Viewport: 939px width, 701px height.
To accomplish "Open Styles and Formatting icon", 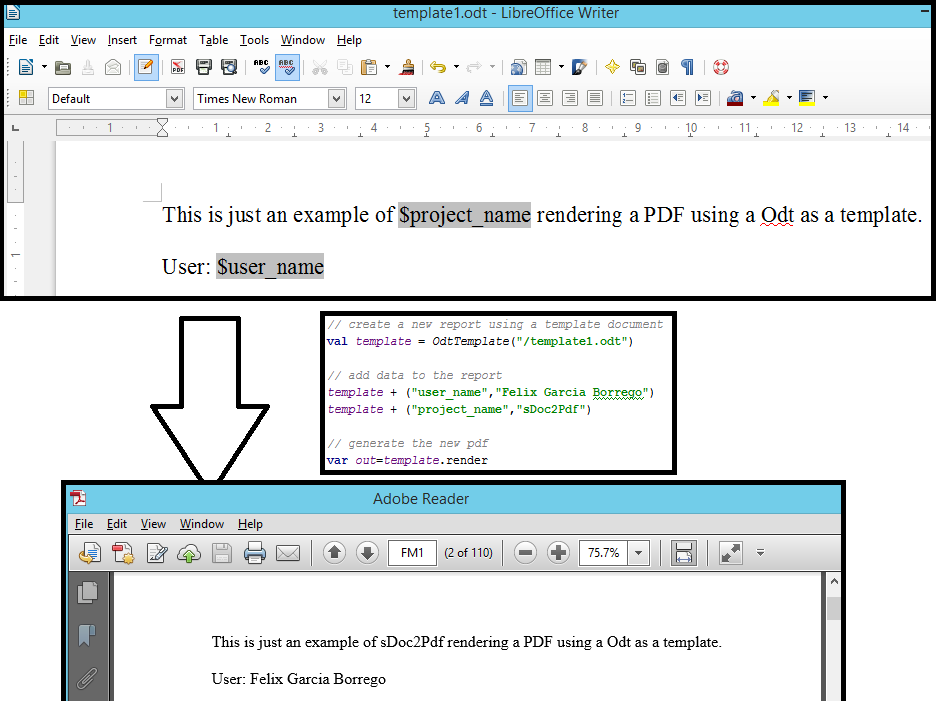I will [26, 98].
